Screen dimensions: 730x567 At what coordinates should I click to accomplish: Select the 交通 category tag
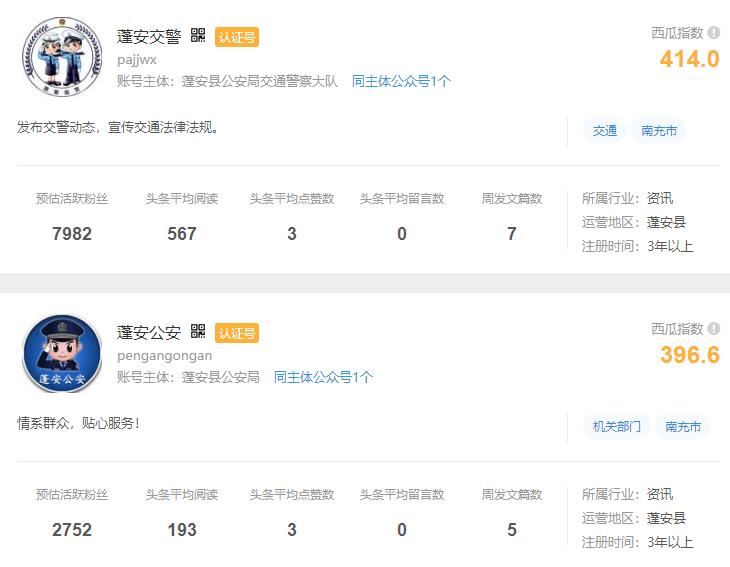point(605,131)
